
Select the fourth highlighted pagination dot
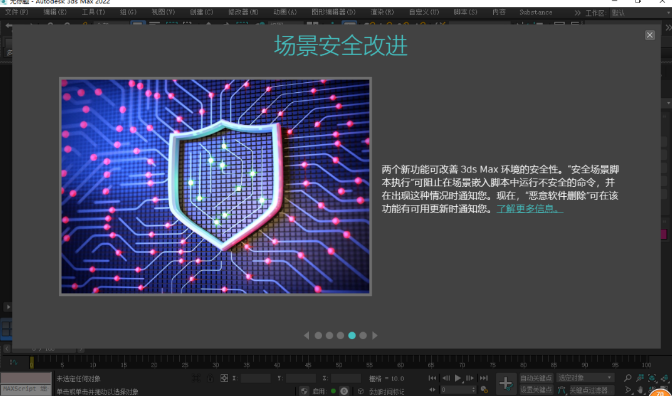[x=352, y=335]
